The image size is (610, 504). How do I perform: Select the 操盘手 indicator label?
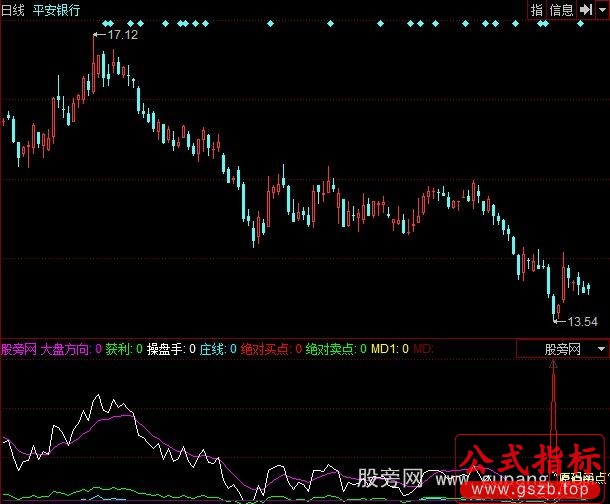click(165, 349)
